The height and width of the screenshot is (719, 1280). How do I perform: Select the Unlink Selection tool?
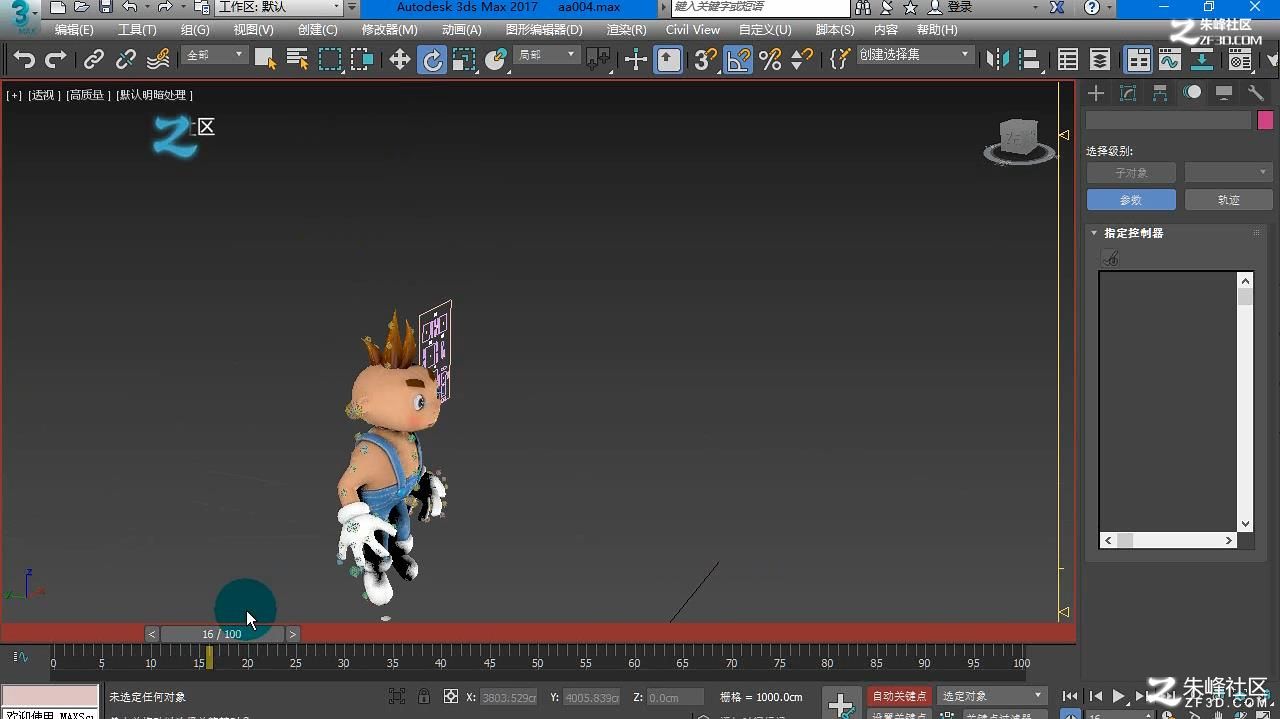126,60
